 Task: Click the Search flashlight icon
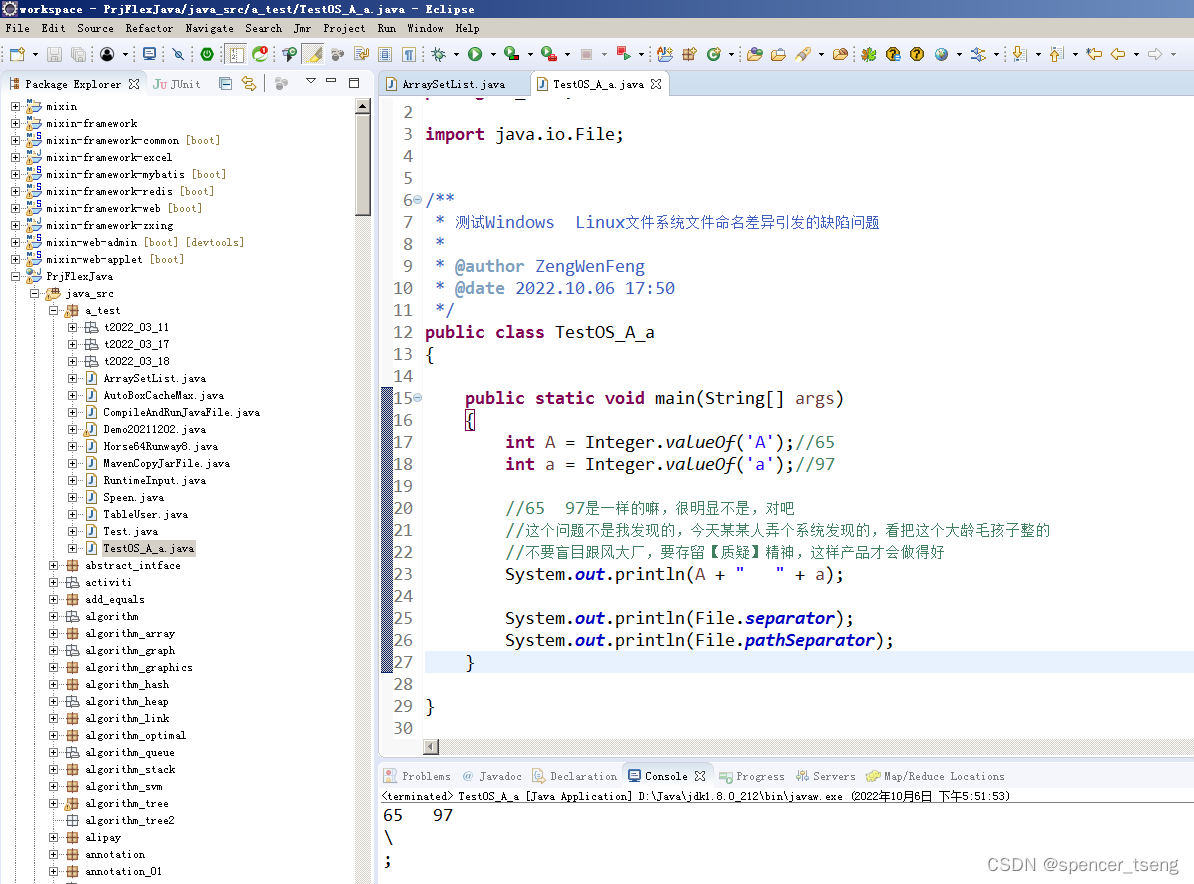pos(803,54)
